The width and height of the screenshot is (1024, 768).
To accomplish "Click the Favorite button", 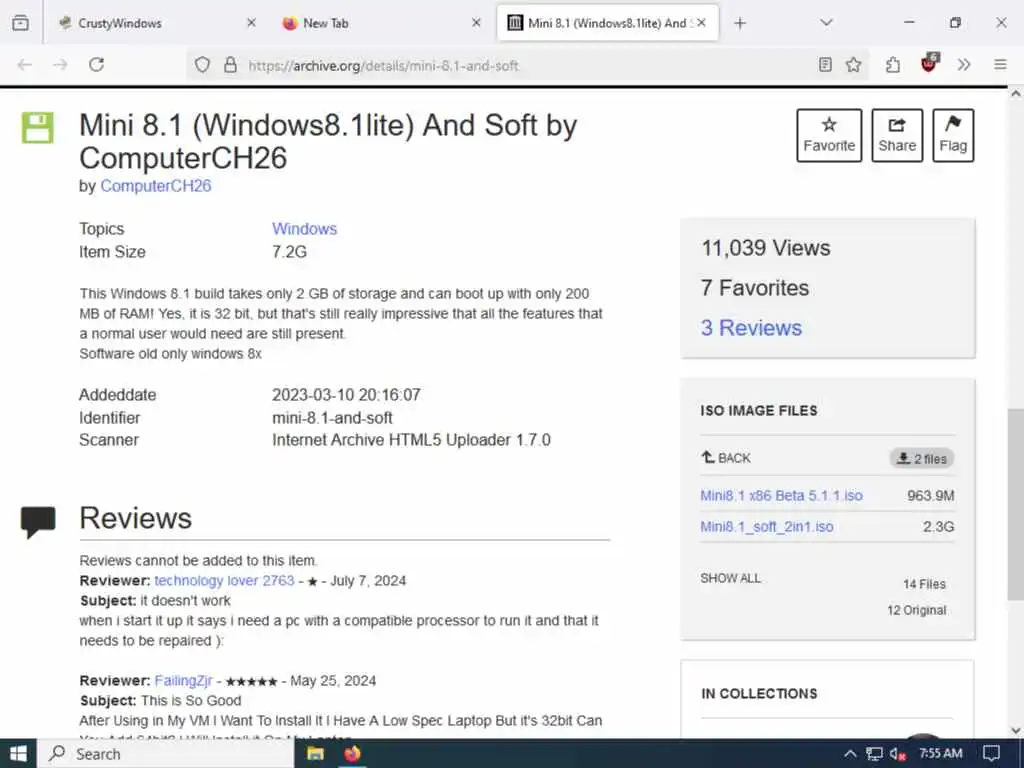I will tap(829, 135).
